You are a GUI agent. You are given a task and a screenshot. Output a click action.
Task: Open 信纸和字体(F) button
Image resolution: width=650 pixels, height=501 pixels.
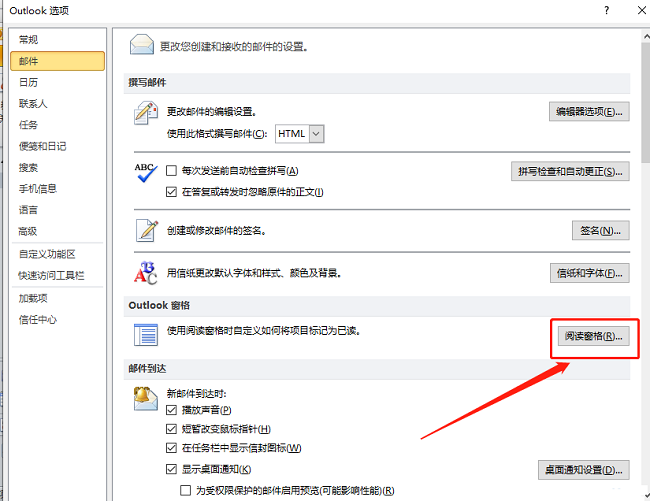(x=589, y=273)
